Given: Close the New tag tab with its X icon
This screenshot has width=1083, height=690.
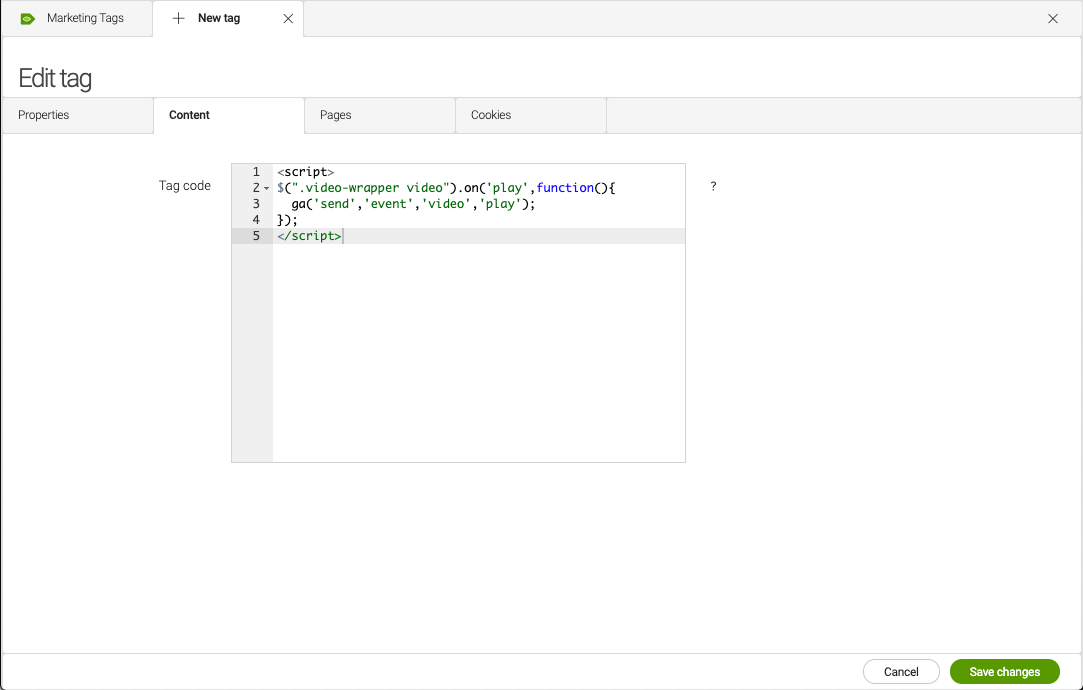Looking at the screenshot, I should (288, 18).
